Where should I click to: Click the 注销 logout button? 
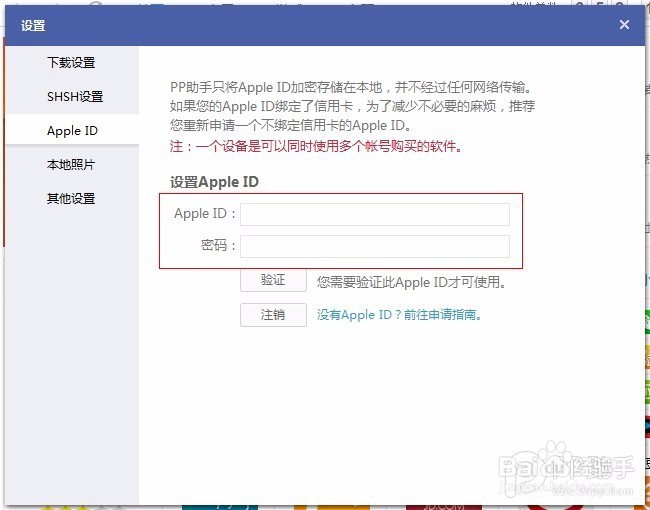(x=273, y=315)
